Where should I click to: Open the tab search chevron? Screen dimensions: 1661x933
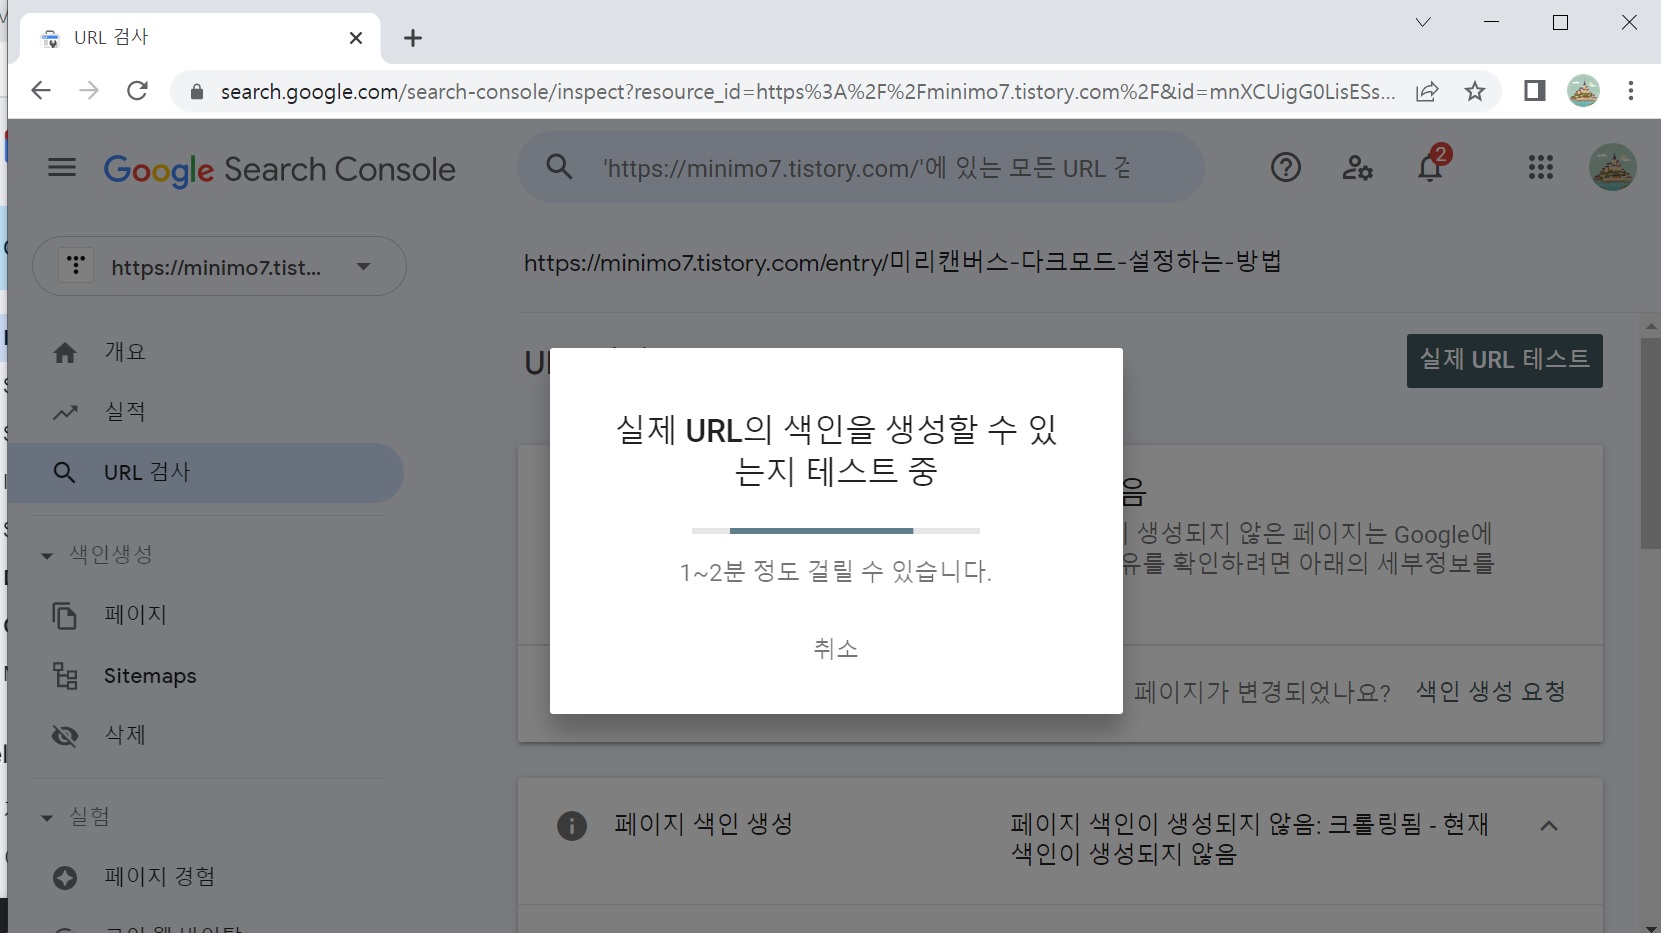[x=1423, y=22]
